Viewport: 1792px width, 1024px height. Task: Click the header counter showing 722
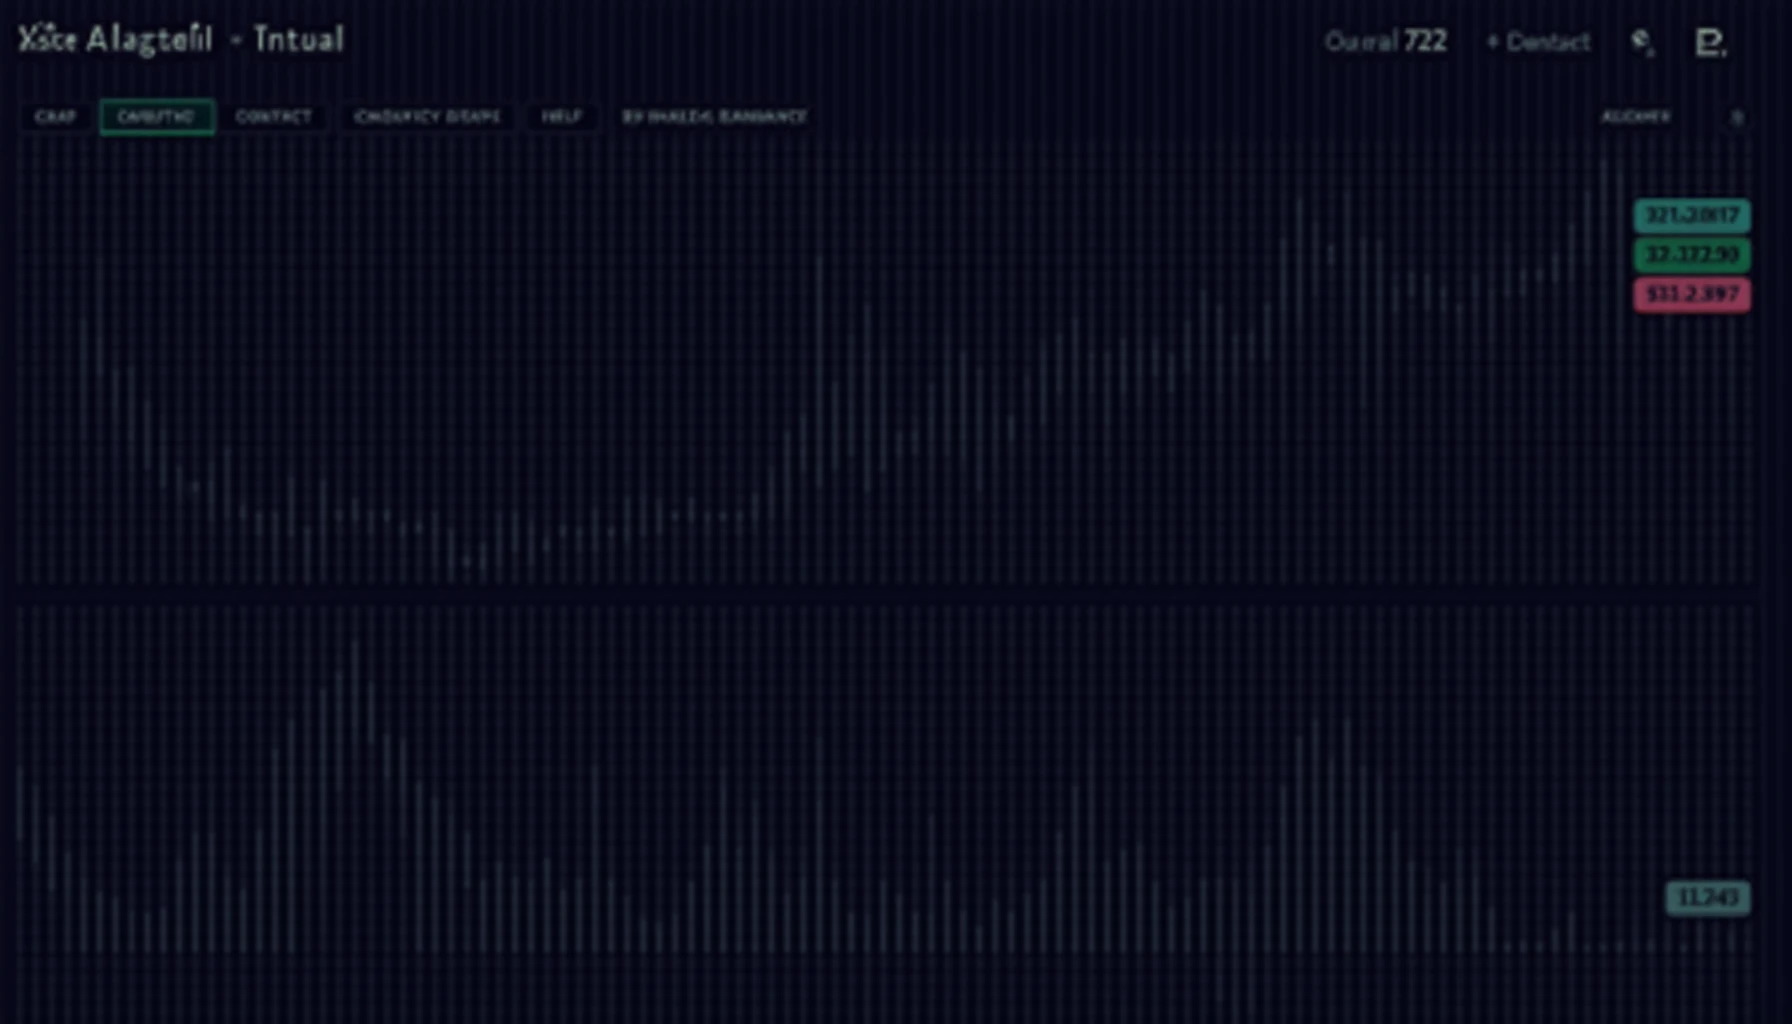(x=1386, y=41)
